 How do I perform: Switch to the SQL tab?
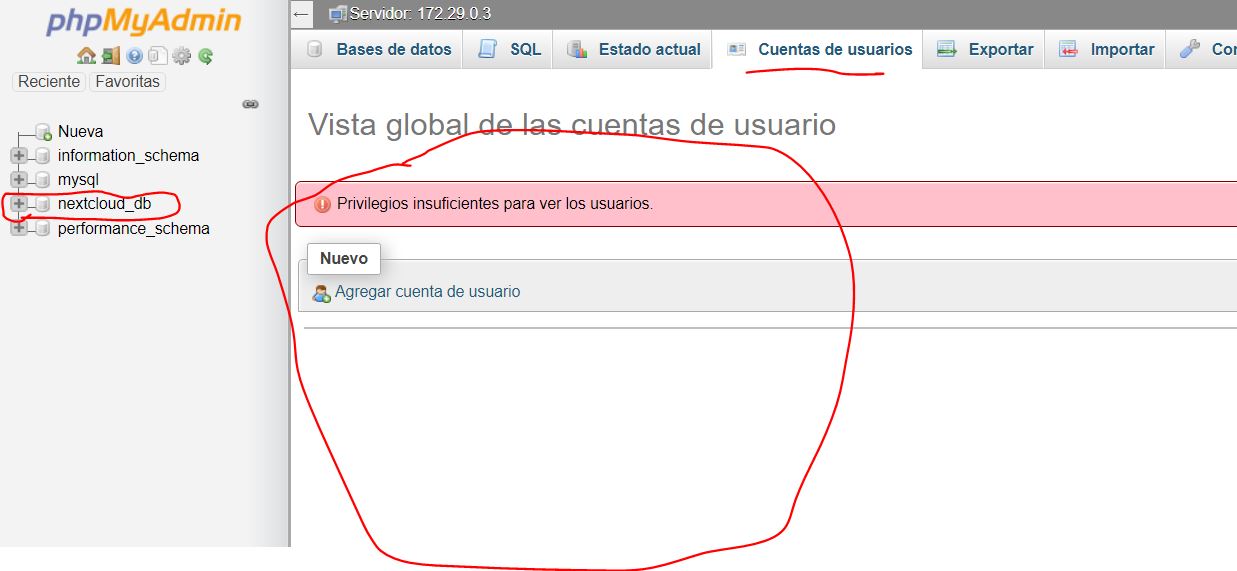coord(510,49)
